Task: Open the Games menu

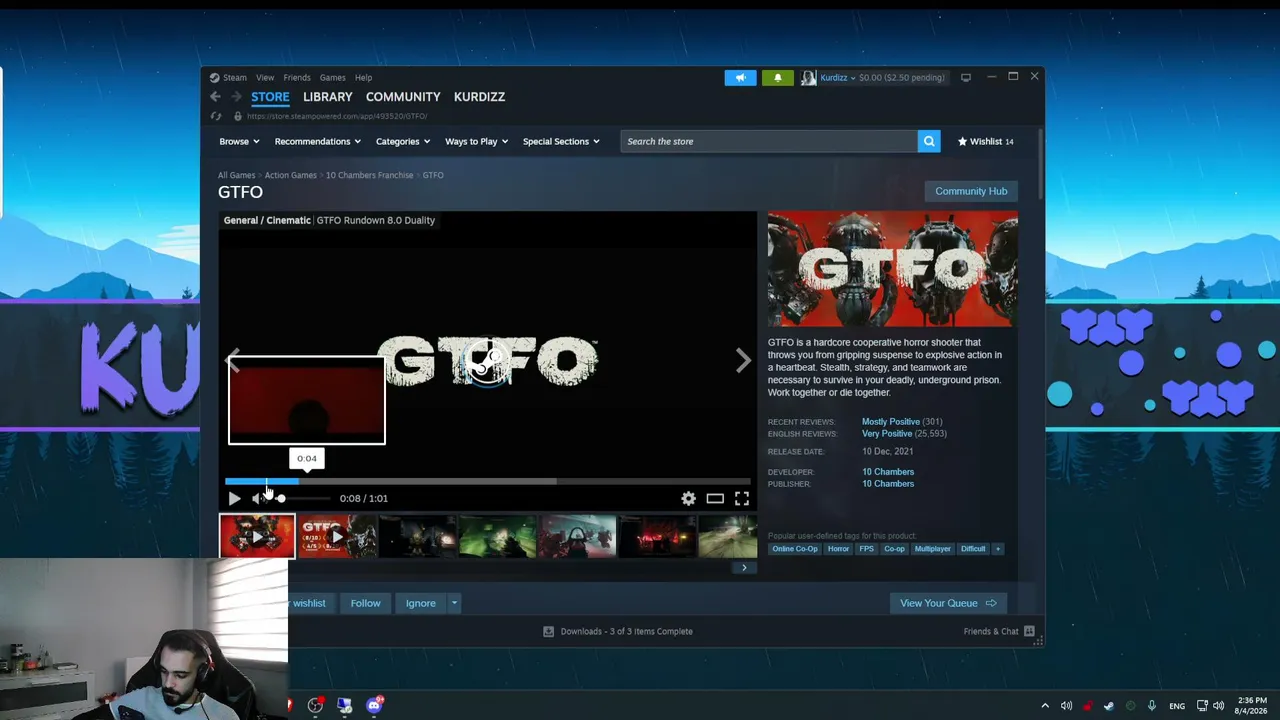Action: pos(332,77)
